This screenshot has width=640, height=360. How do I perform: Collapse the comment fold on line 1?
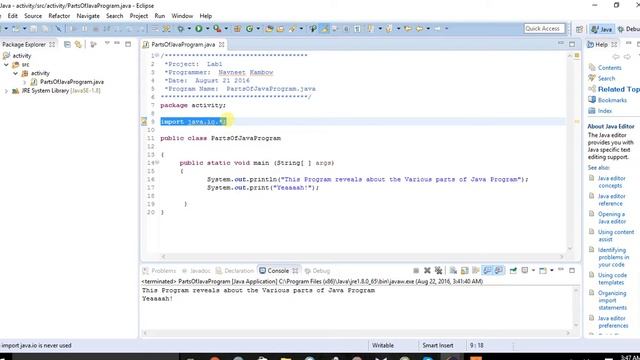[157, 56]
